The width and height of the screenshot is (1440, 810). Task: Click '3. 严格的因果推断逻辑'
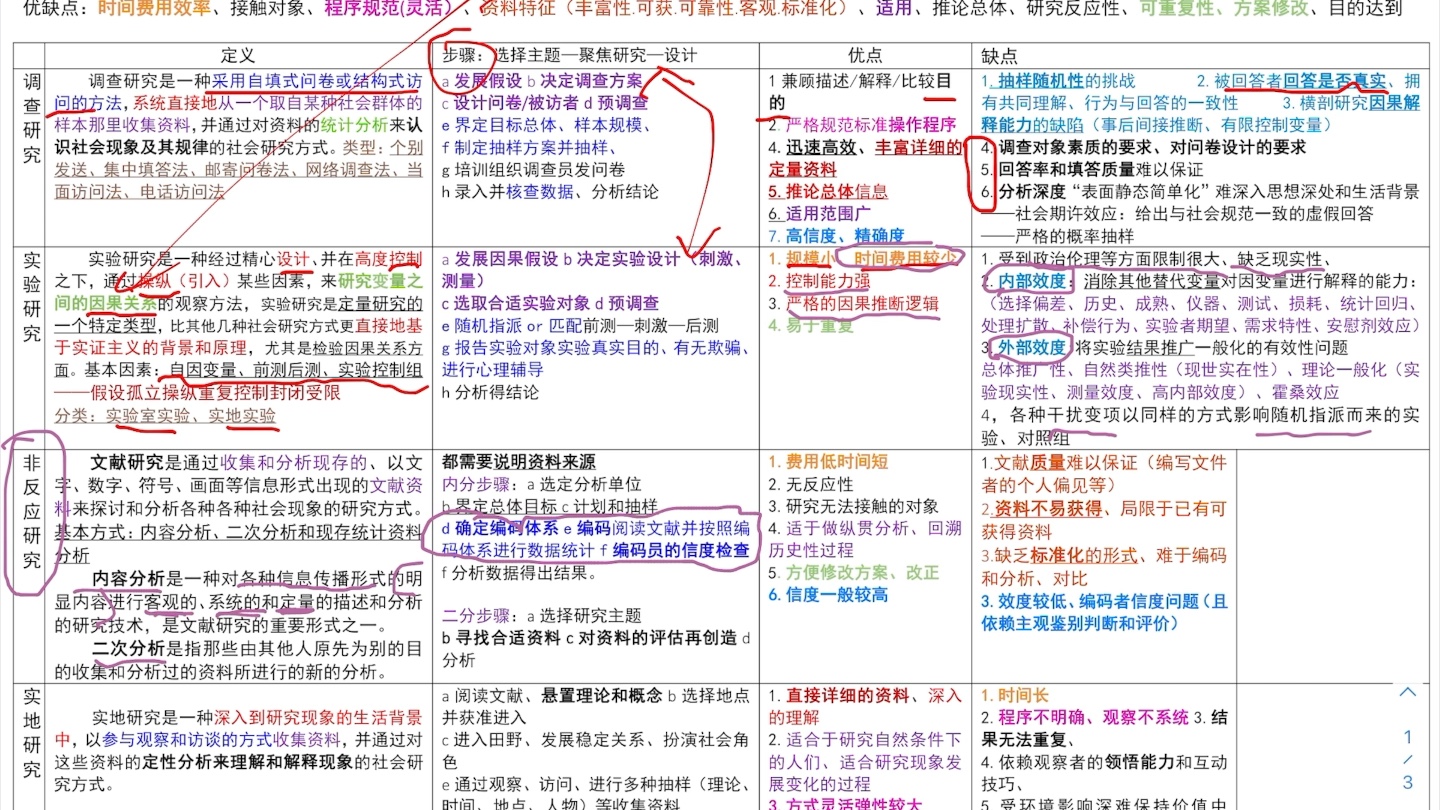click(854, 303)
